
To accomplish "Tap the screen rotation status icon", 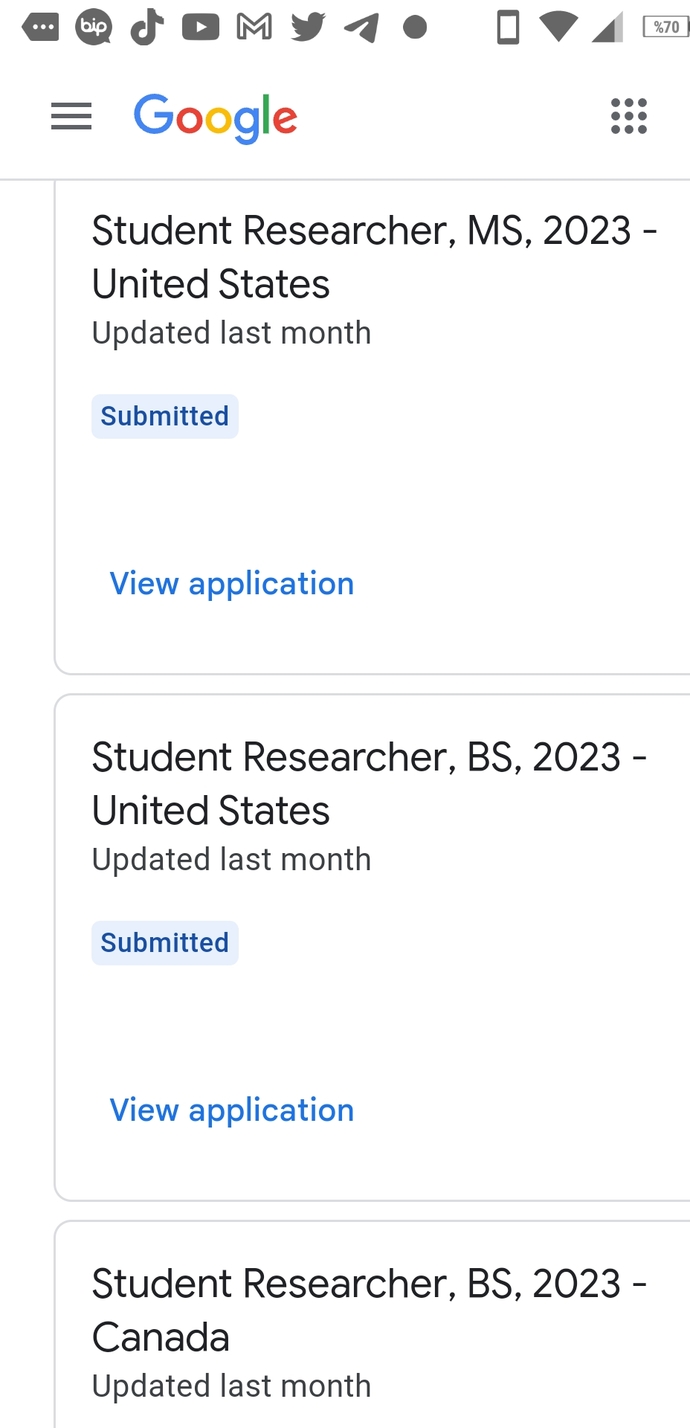I will pyautogui.click(x=508, y=27).
